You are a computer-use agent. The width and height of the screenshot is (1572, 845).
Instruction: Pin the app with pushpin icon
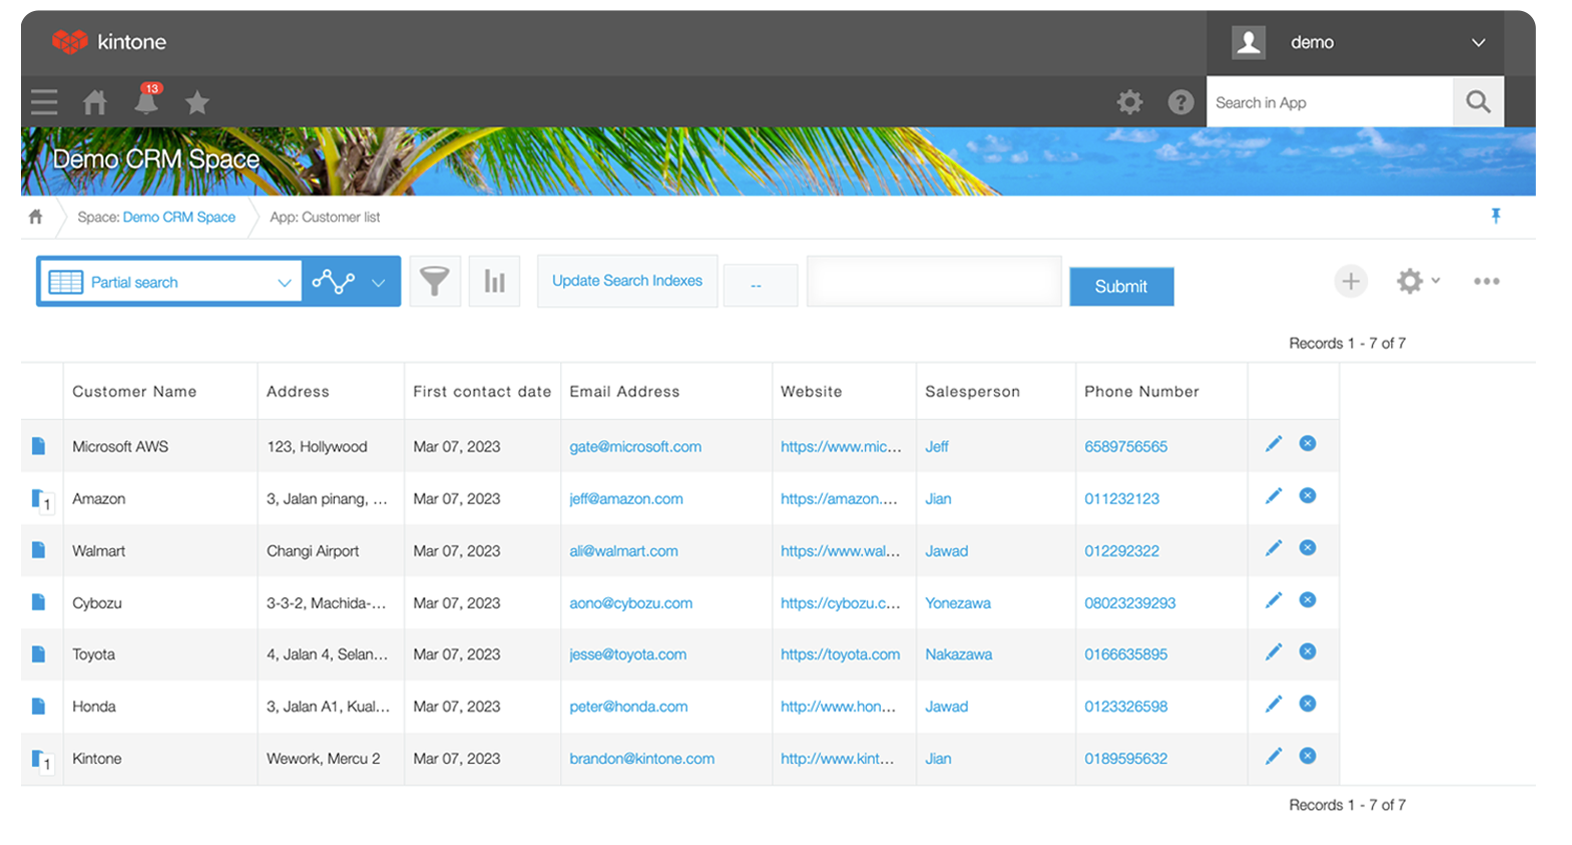coord(1496,216)
